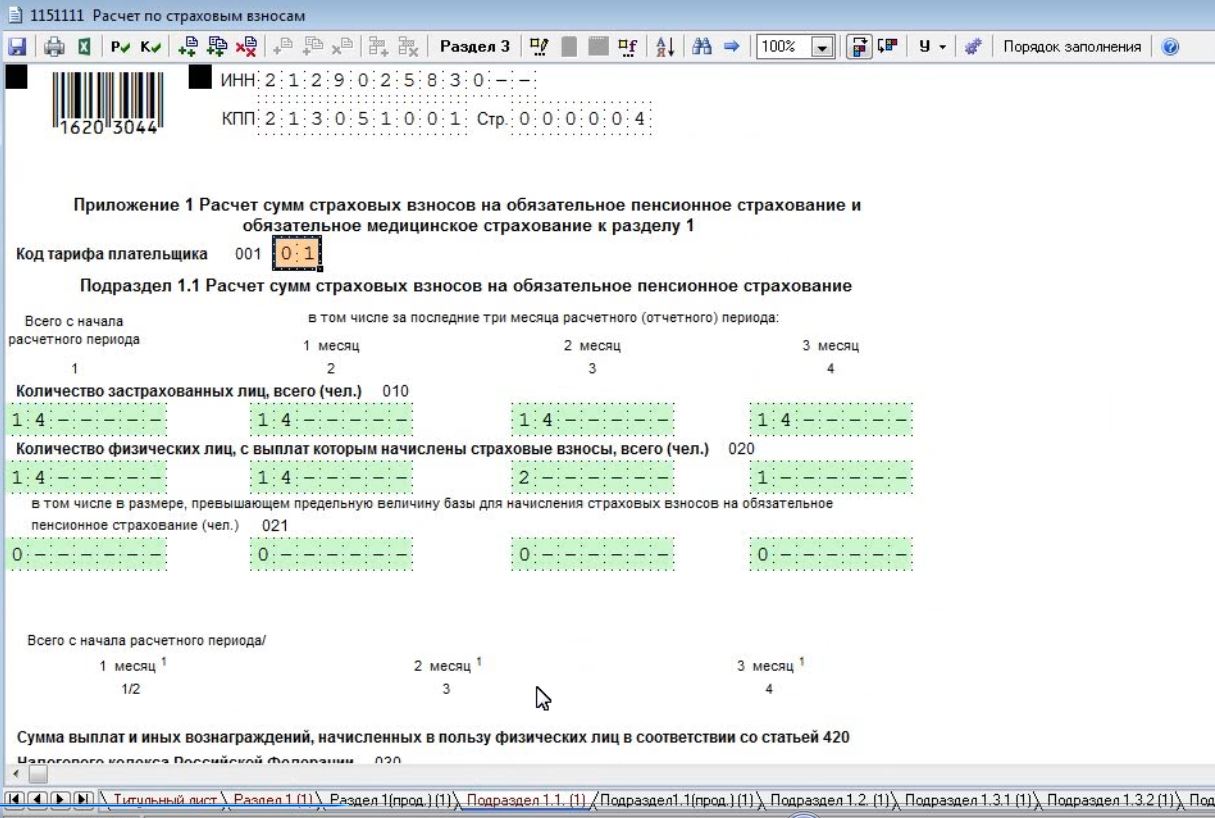Screen dimensions: 1215x818
Task: Open 'Порядок заполнения' instructions
Action: pos(1071,47)
